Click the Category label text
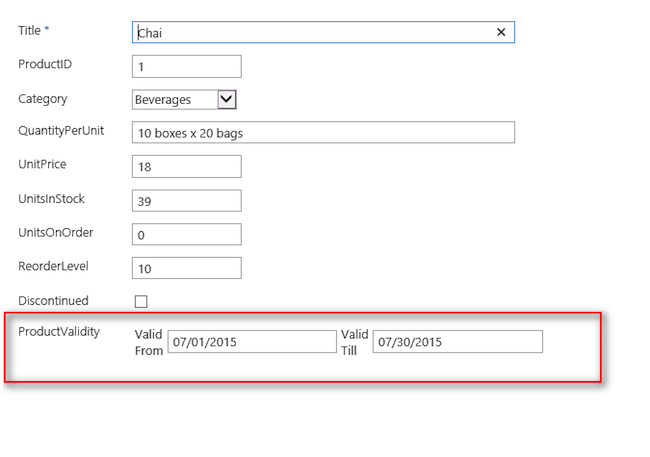 click(x=43, y=99)
